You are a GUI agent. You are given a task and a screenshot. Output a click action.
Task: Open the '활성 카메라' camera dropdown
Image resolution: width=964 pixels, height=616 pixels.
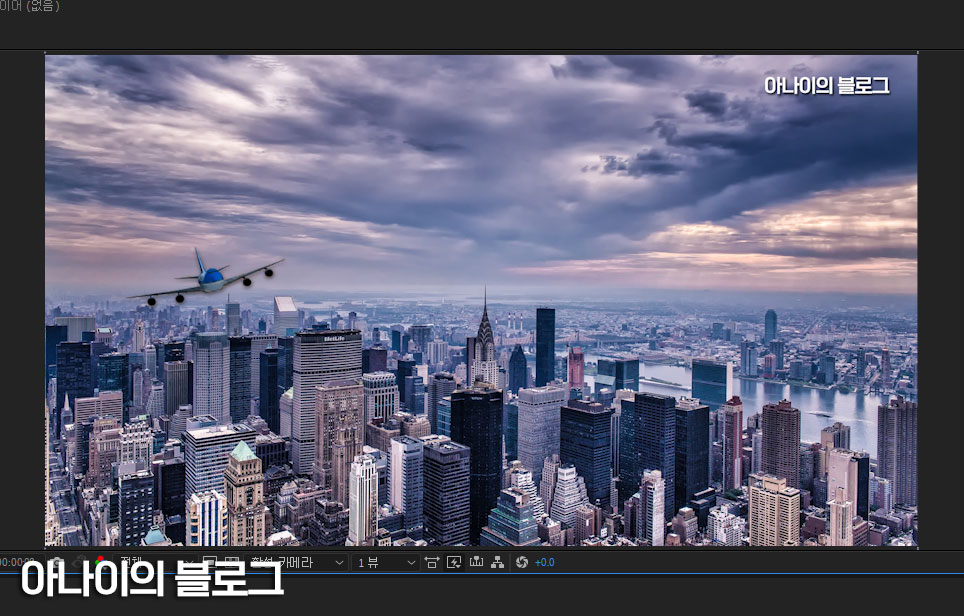pos(297,563)
